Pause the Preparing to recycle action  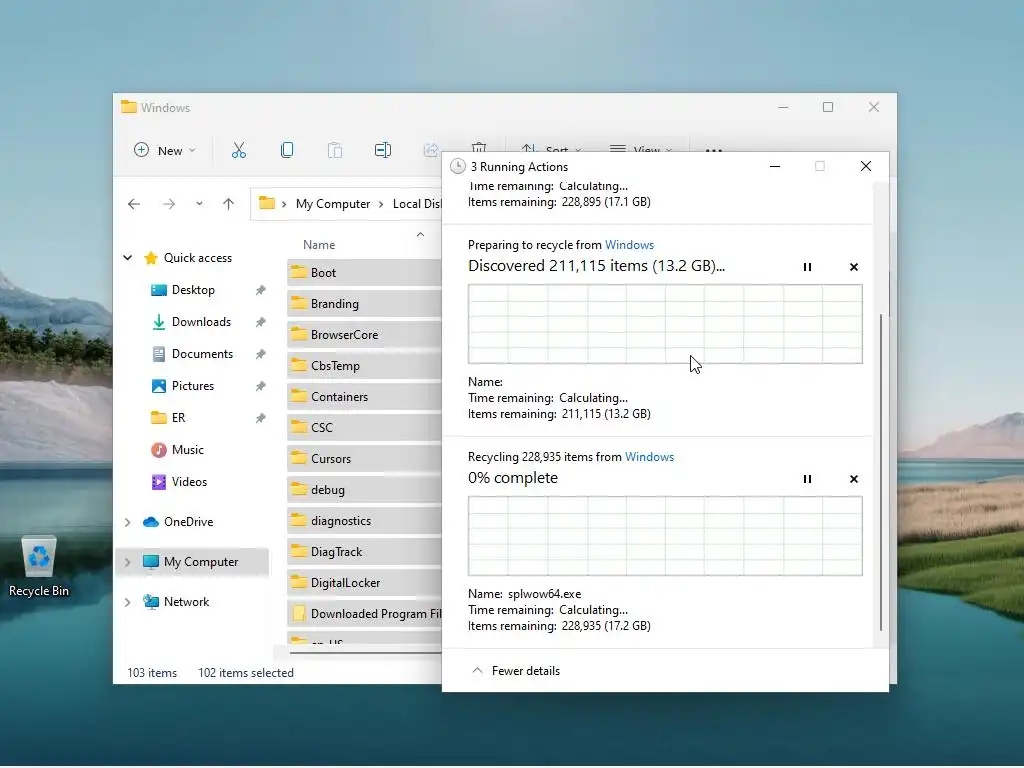(807, 267)
